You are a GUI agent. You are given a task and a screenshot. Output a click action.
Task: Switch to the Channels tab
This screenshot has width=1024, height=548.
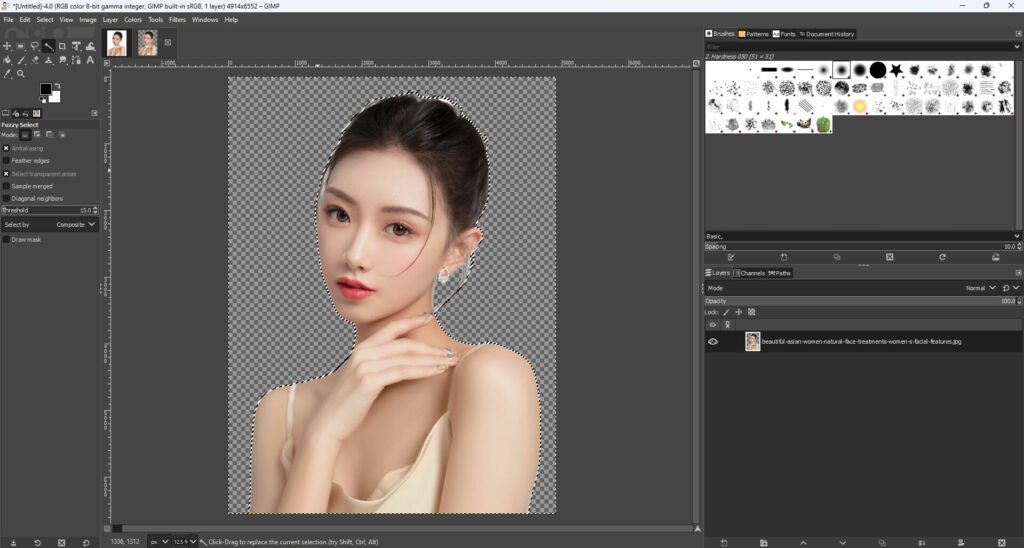pyautogui.click(x=748, y=273)
